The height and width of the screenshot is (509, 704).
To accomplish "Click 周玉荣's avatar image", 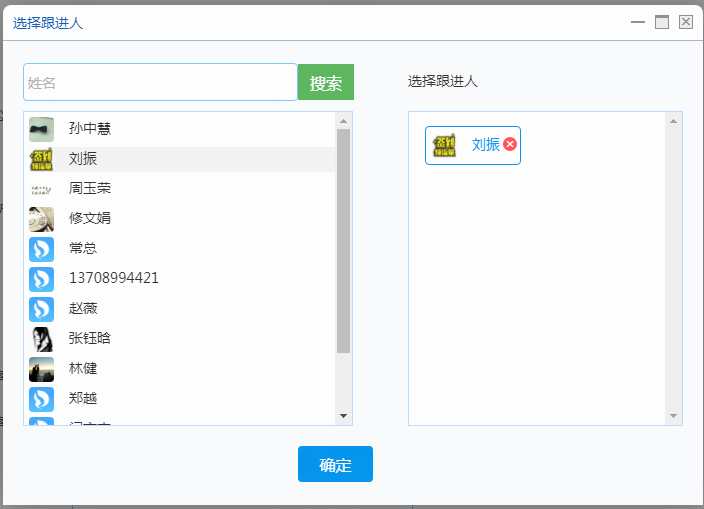I will [x=41, y=189].
